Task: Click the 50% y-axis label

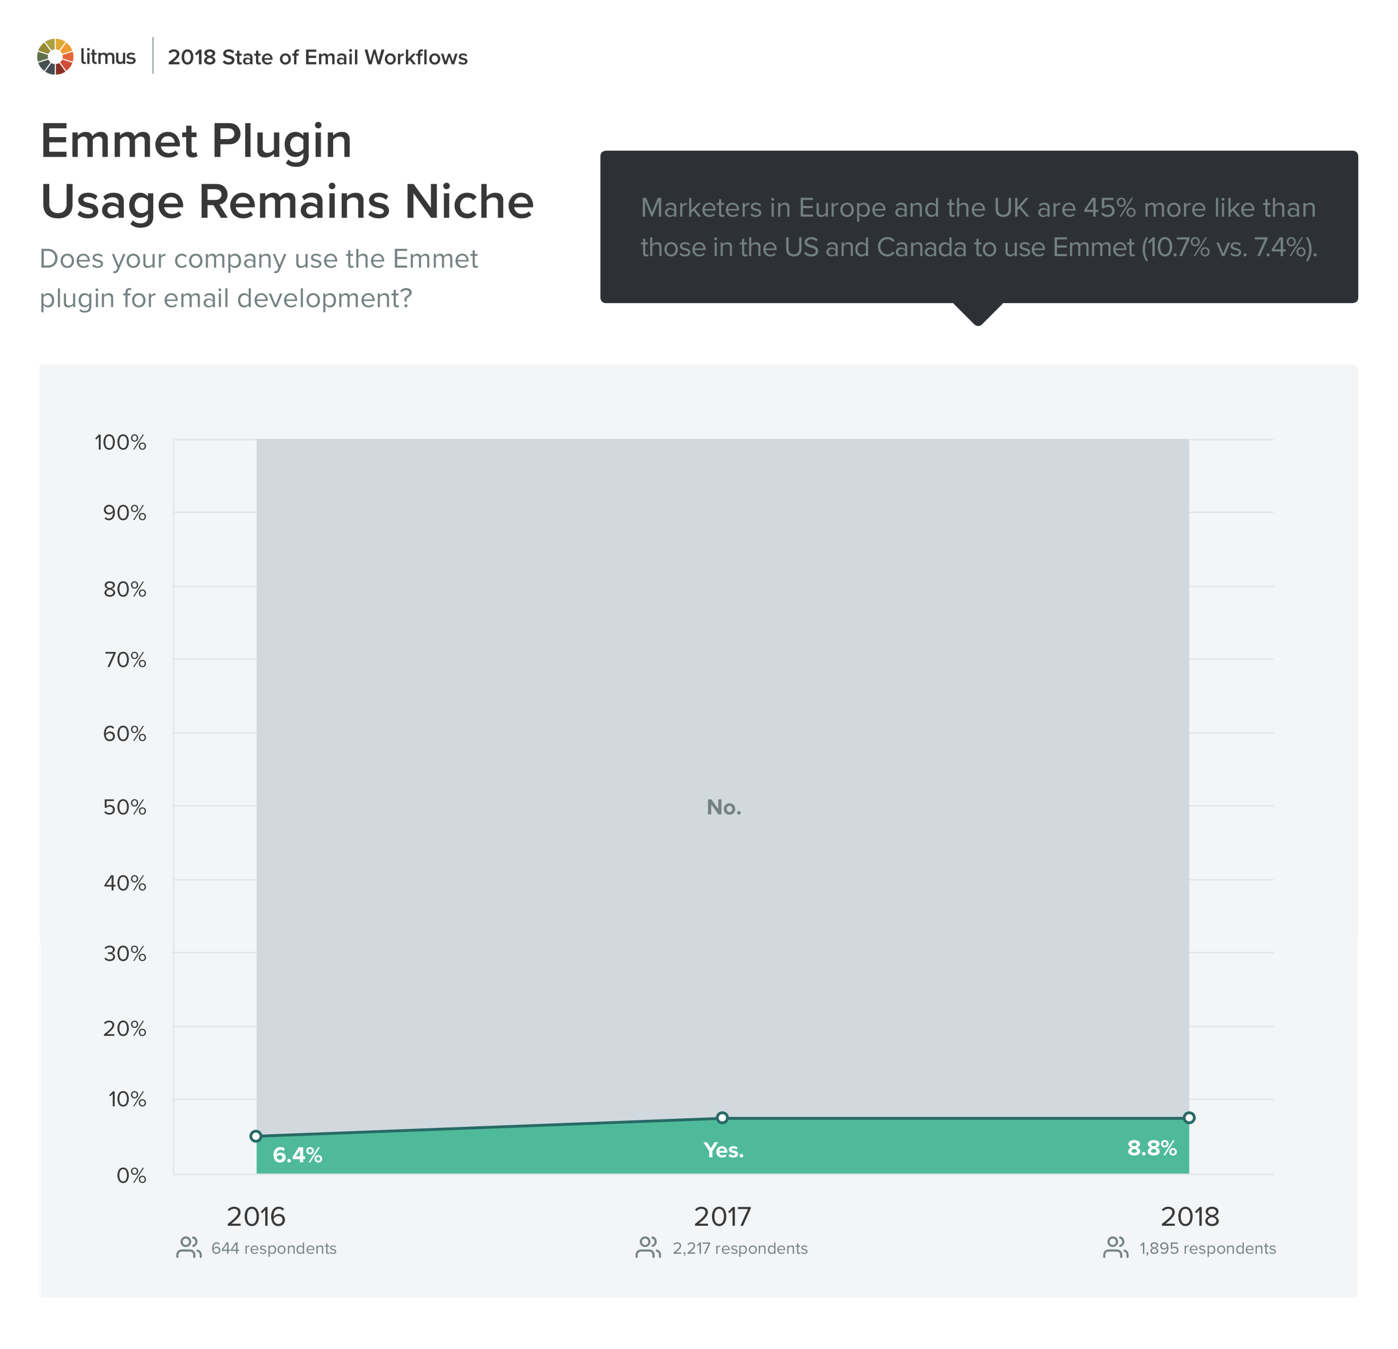Action: coord(125,807)
